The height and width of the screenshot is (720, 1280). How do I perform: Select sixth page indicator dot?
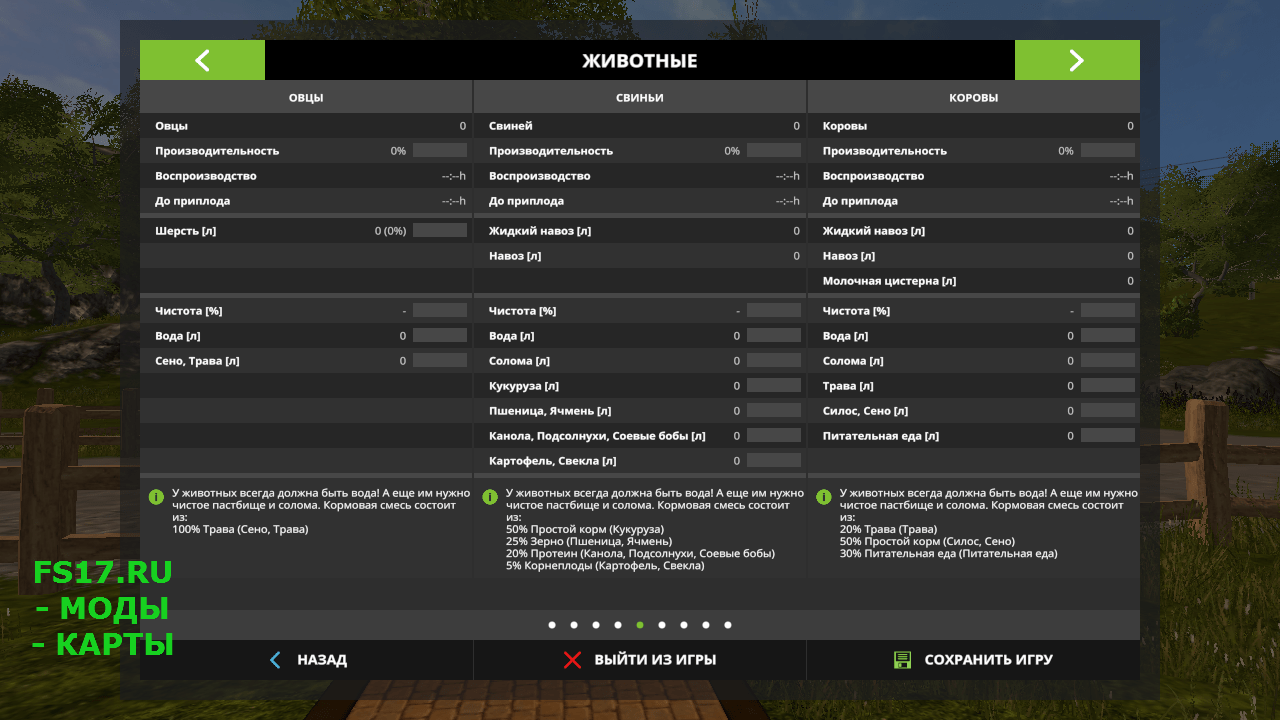(x=662, y=625)
